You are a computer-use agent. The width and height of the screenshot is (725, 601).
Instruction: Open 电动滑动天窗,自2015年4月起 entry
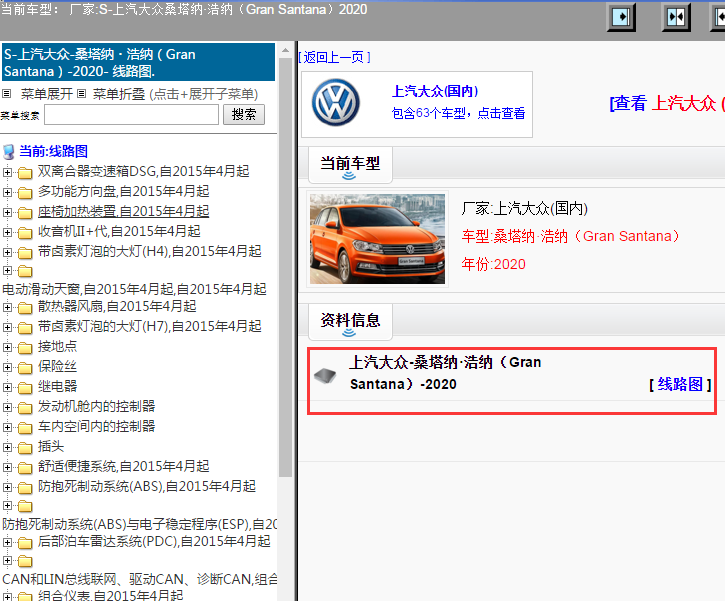[135, 289]
